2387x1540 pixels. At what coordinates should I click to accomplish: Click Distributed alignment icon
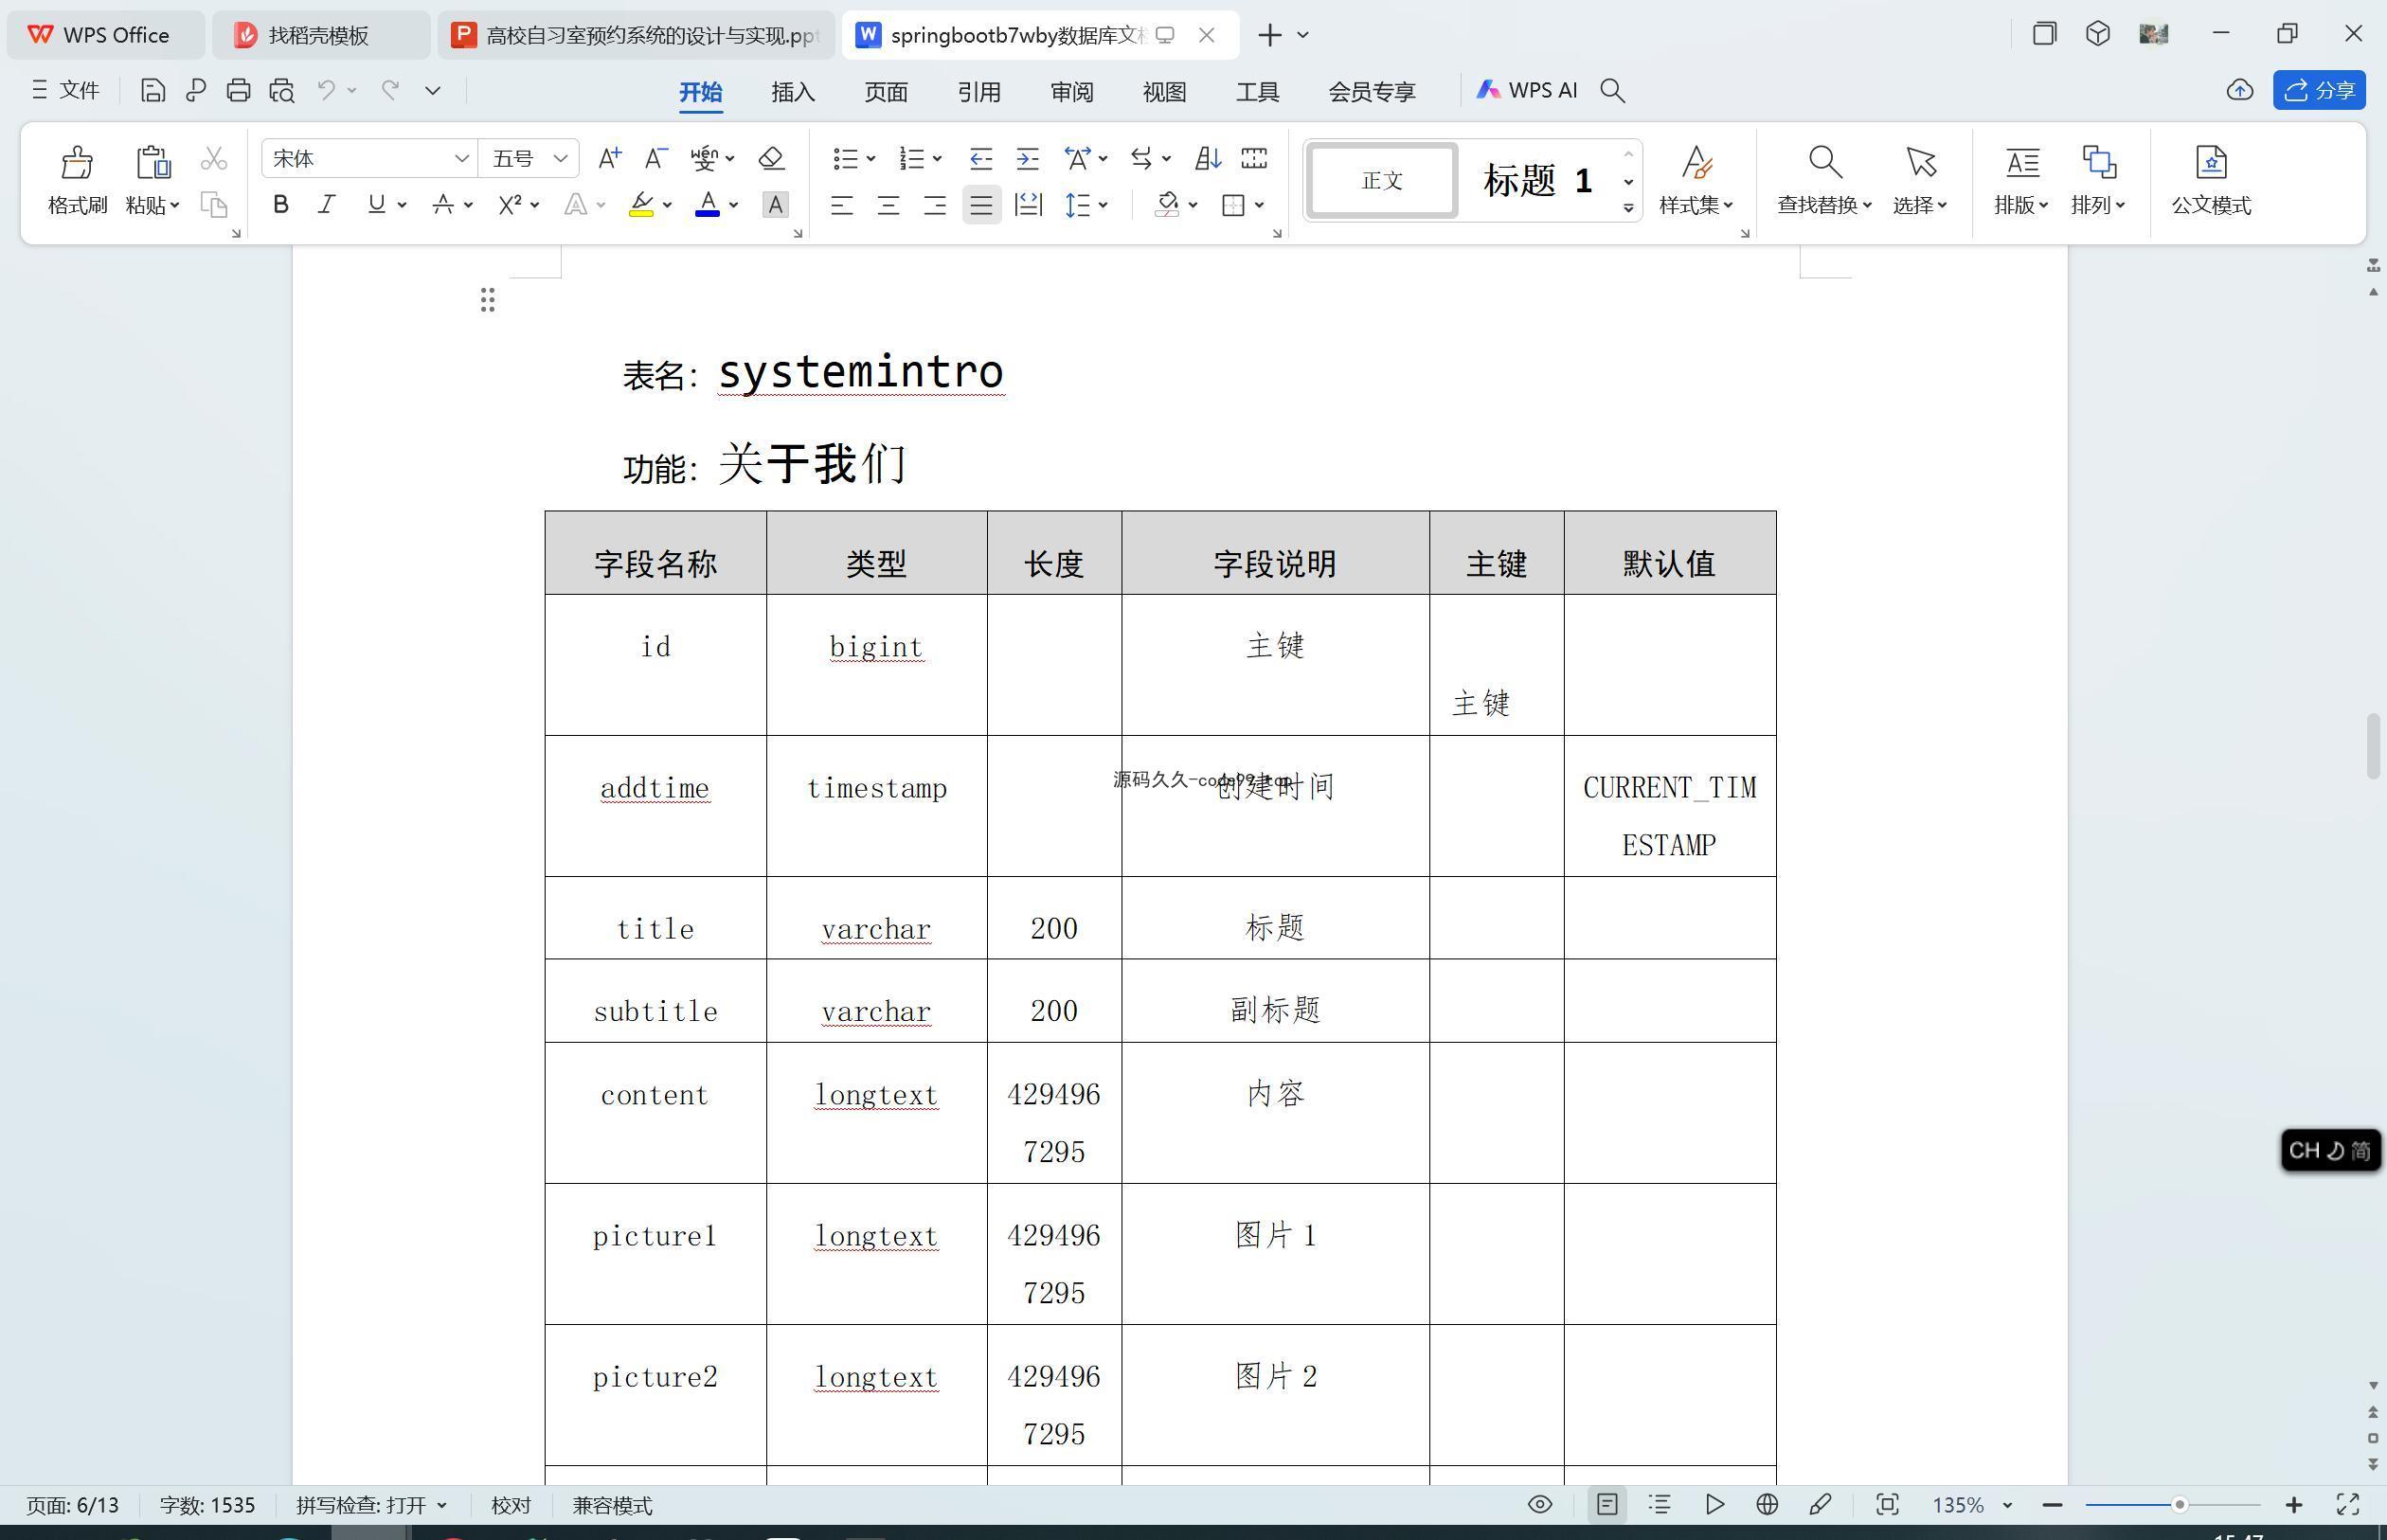[x=1028, y=205]
